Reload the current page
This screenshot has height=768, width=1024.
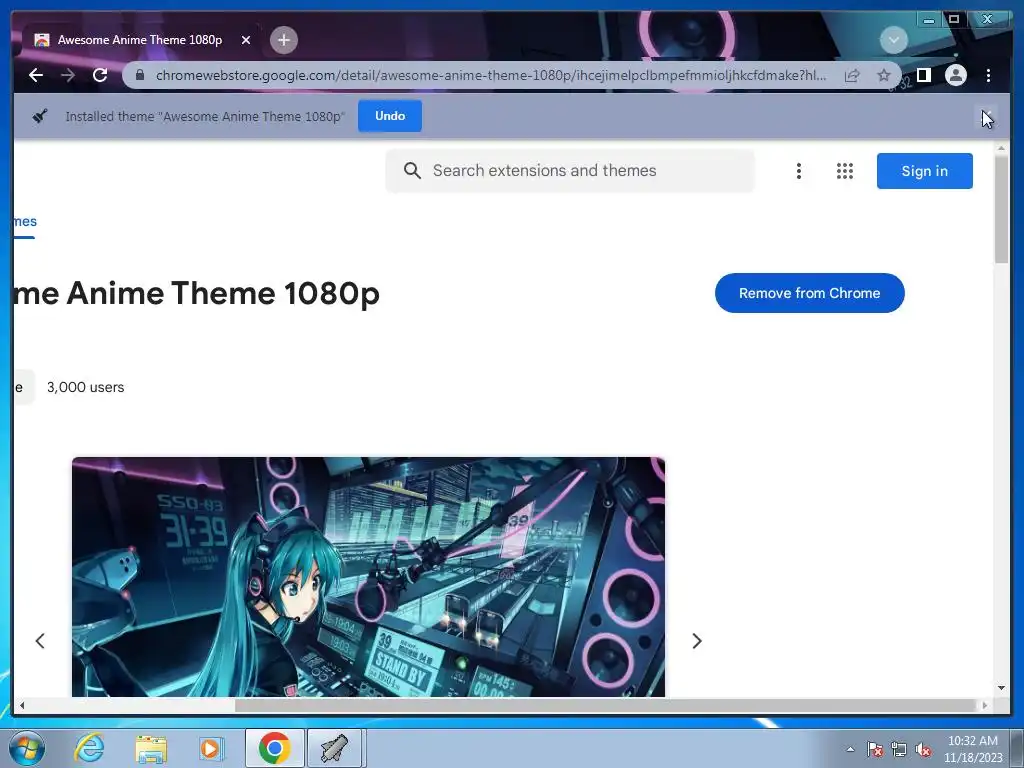click(x=100, y=75)
